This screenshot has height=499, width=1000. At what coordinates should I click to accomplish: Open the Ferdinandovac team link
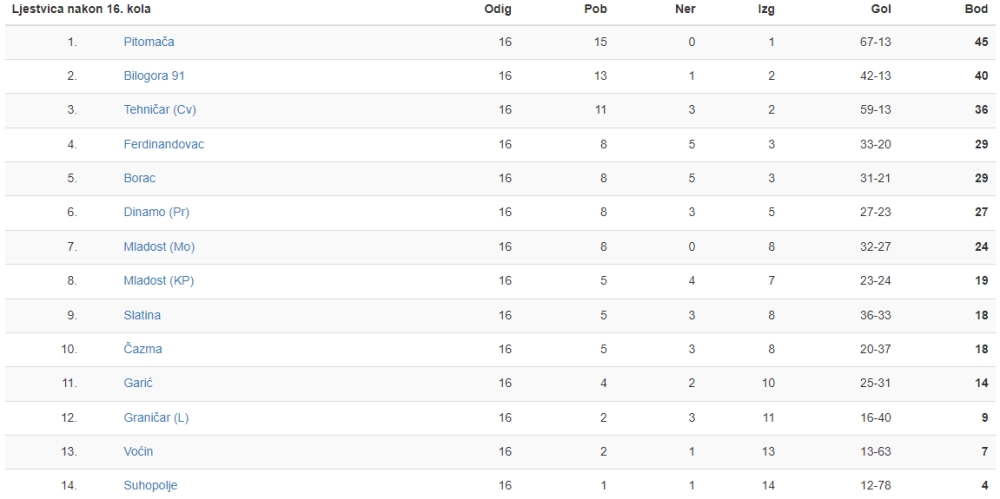click(x=164, y=144)
